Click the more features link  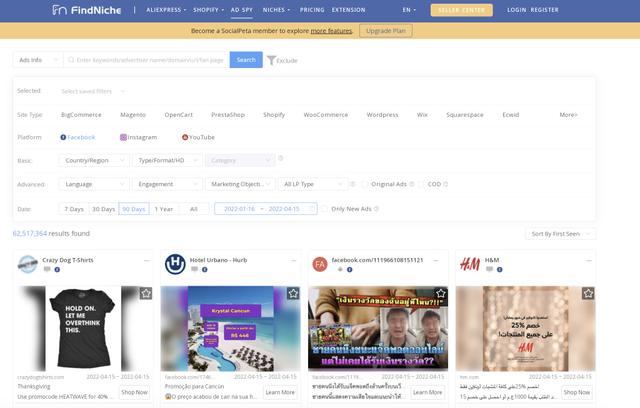pyautogui.click(x=331, y=31)
